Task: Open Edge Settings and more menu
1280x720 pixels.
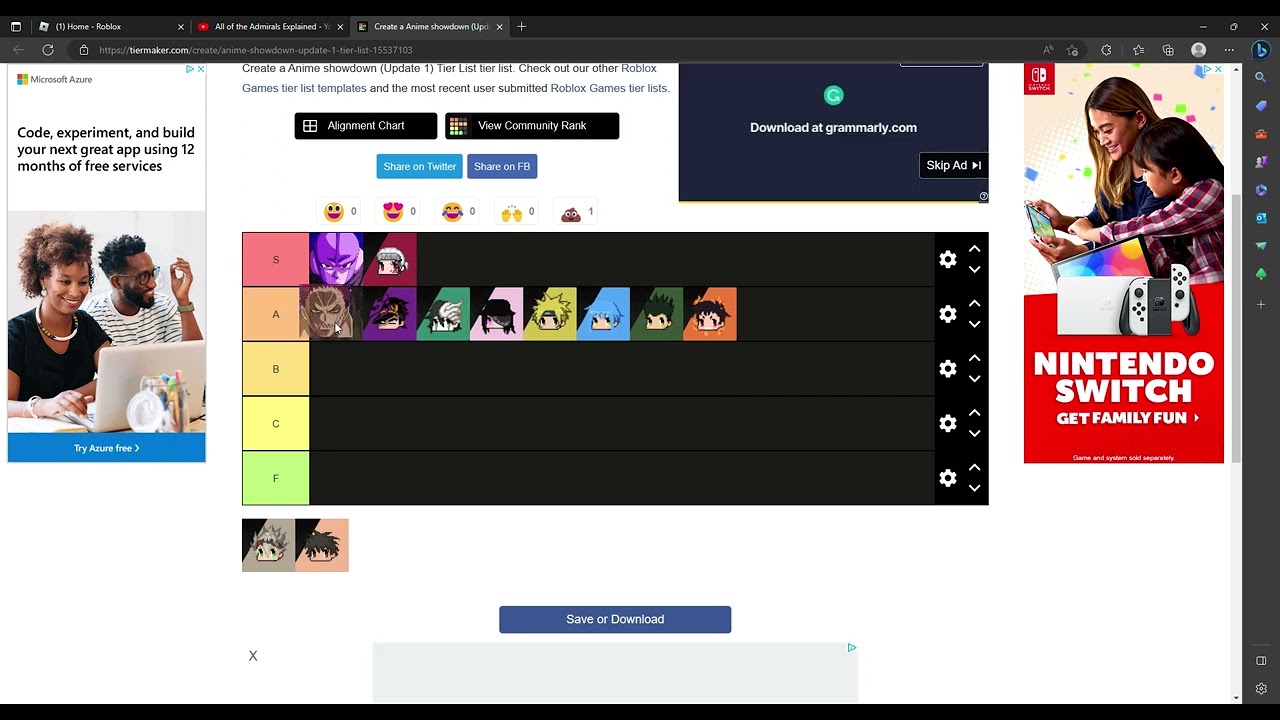Action: click(1229, 50)
